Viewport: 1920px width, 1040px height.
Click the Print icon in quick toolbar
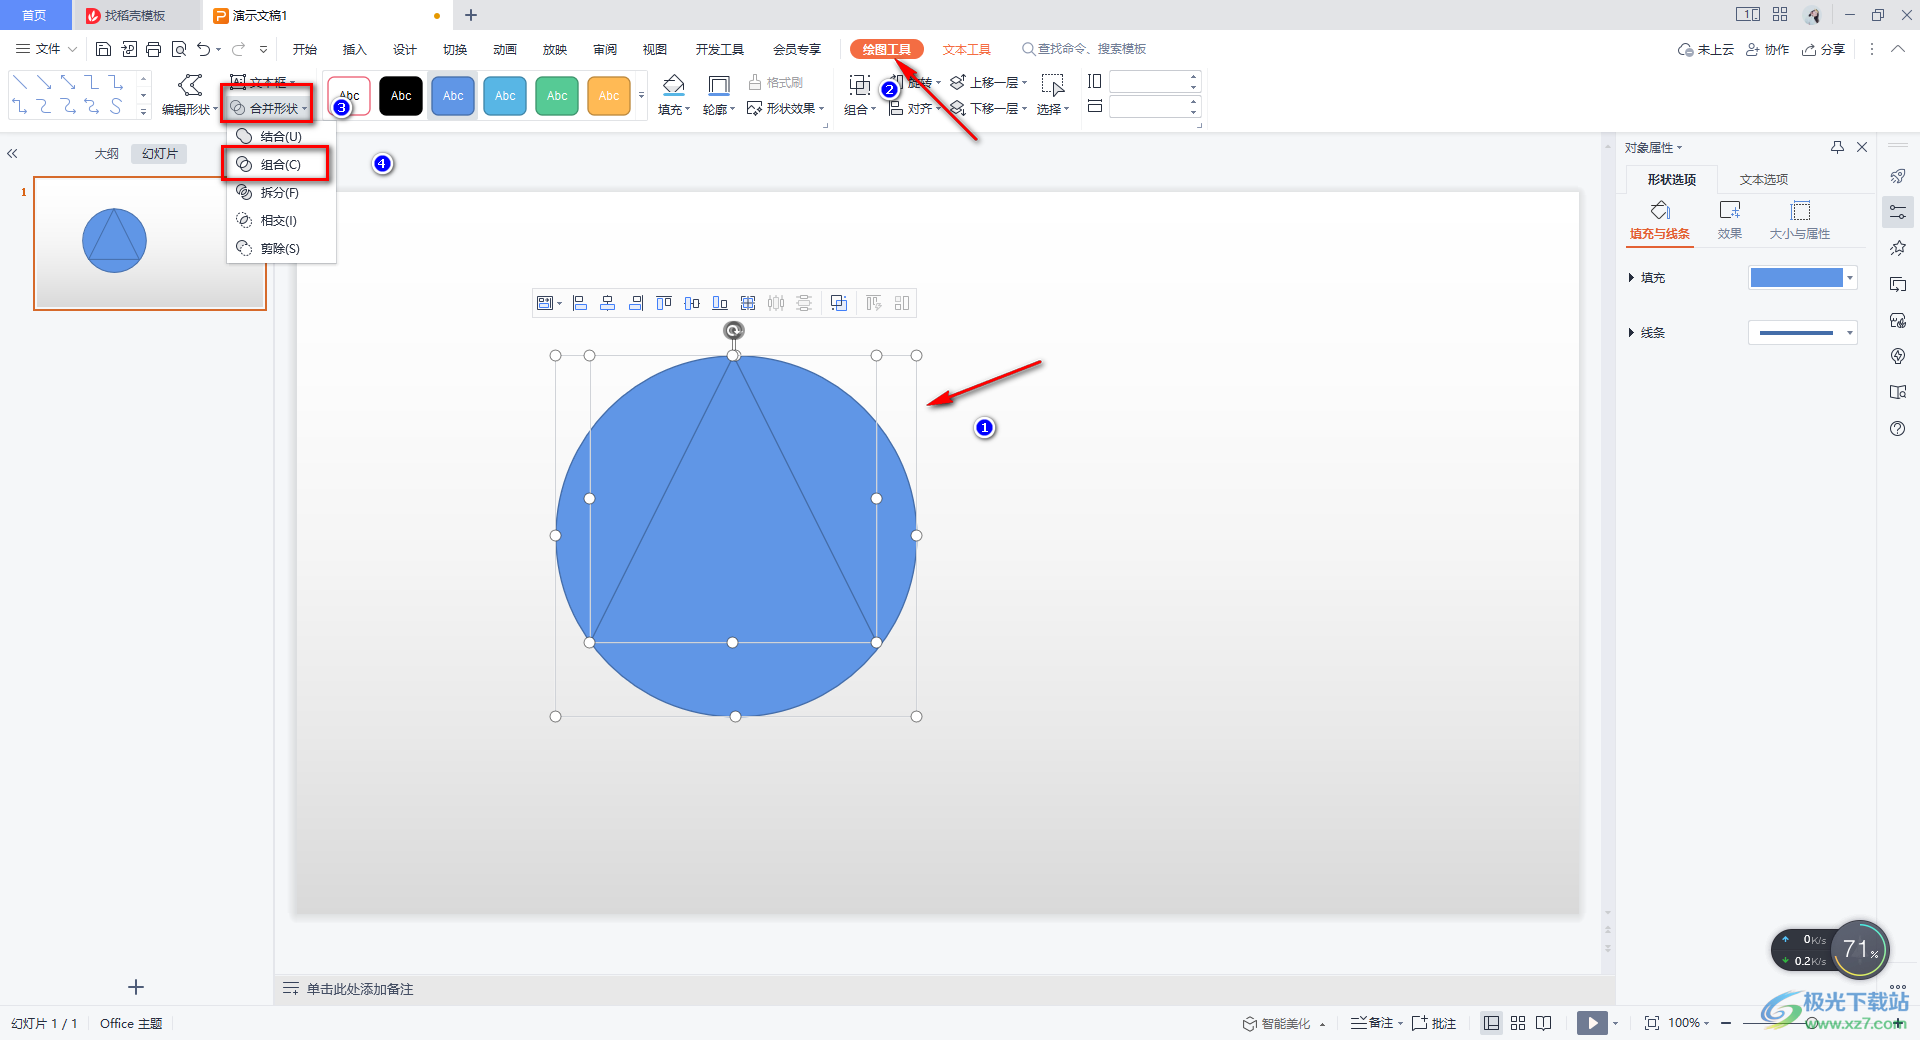tap(153, 49)
